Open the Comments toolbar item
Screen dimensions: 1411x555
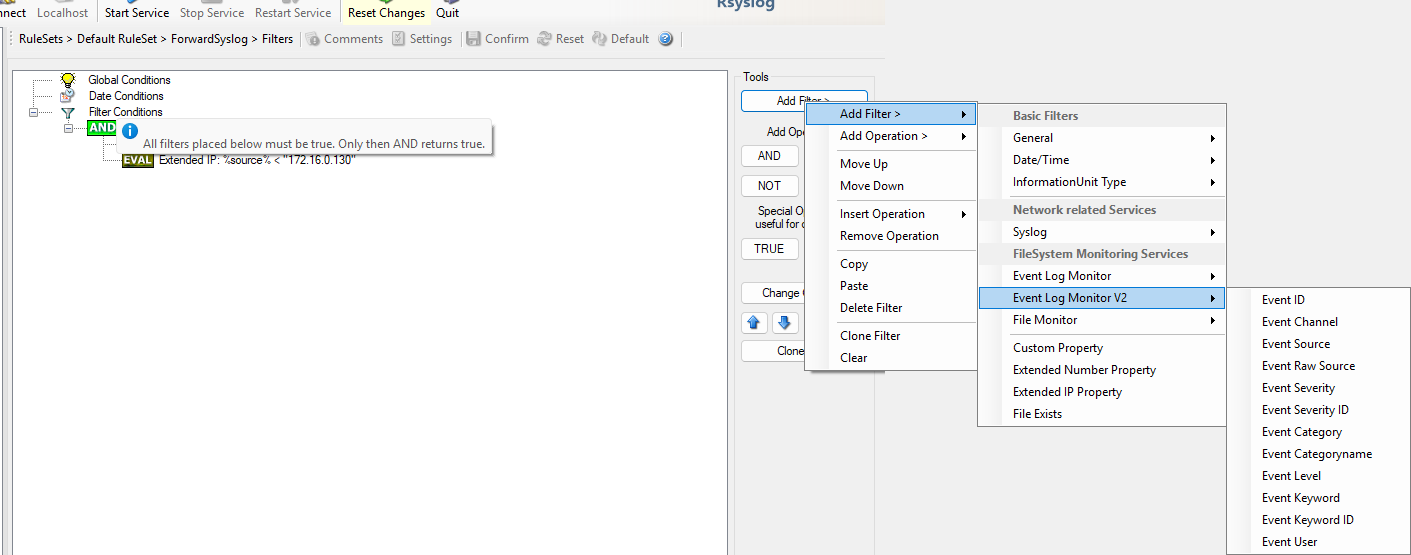pos(344,39)
